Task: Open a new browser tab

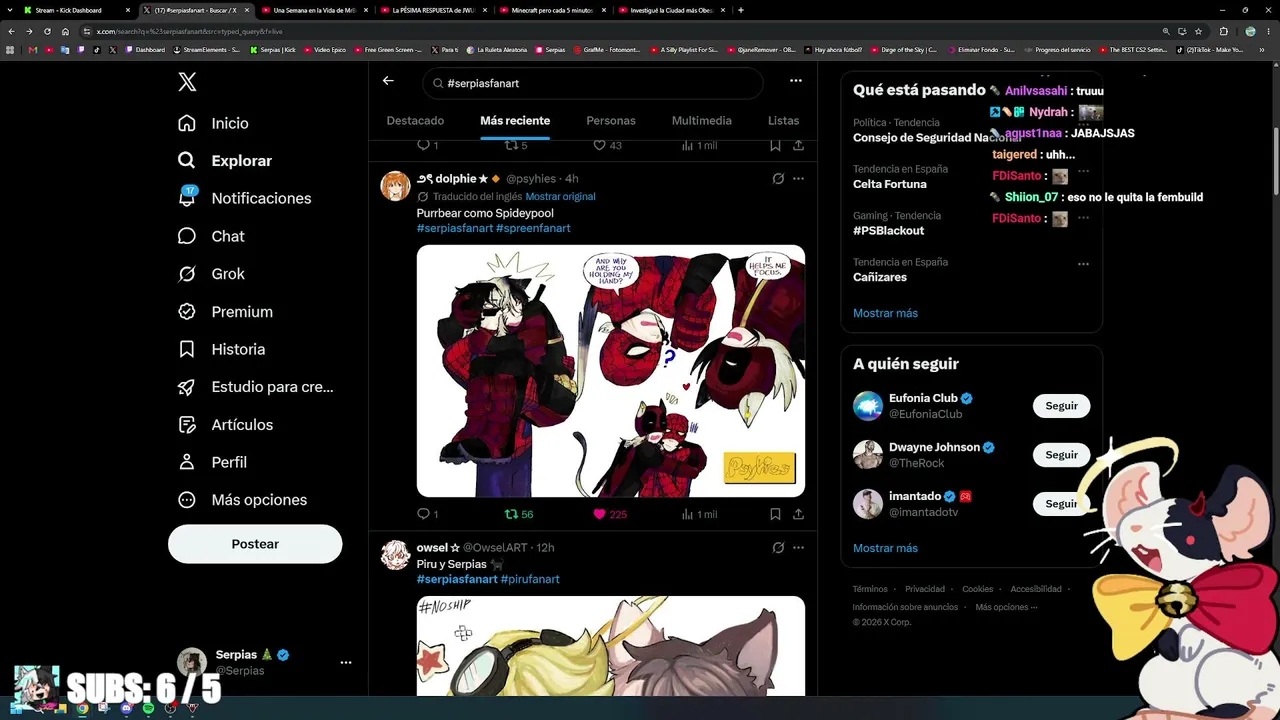Action: (740, 10)
